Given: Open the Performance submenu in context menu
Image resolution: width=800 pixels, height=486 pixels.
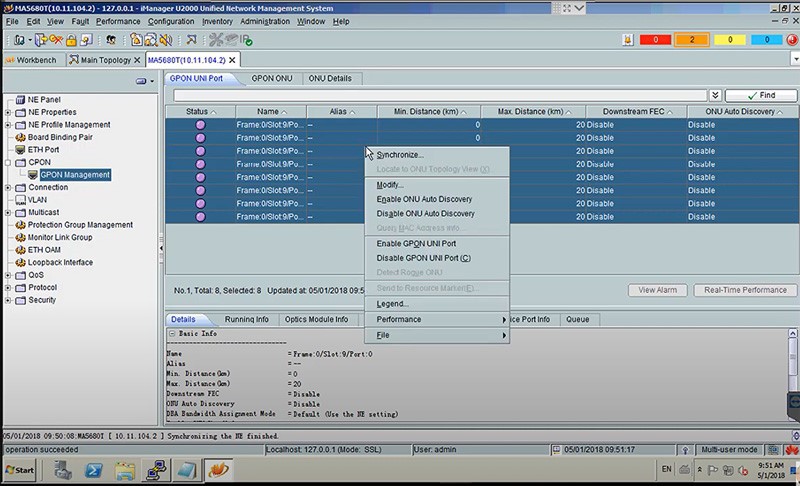Looking at the screenshot, I should point(437,319).
